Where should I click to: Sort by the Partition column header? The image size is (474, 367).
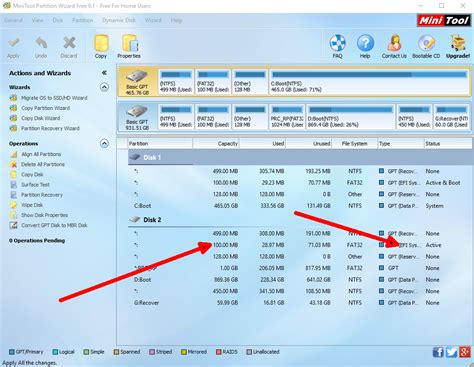tap(160, 144)
